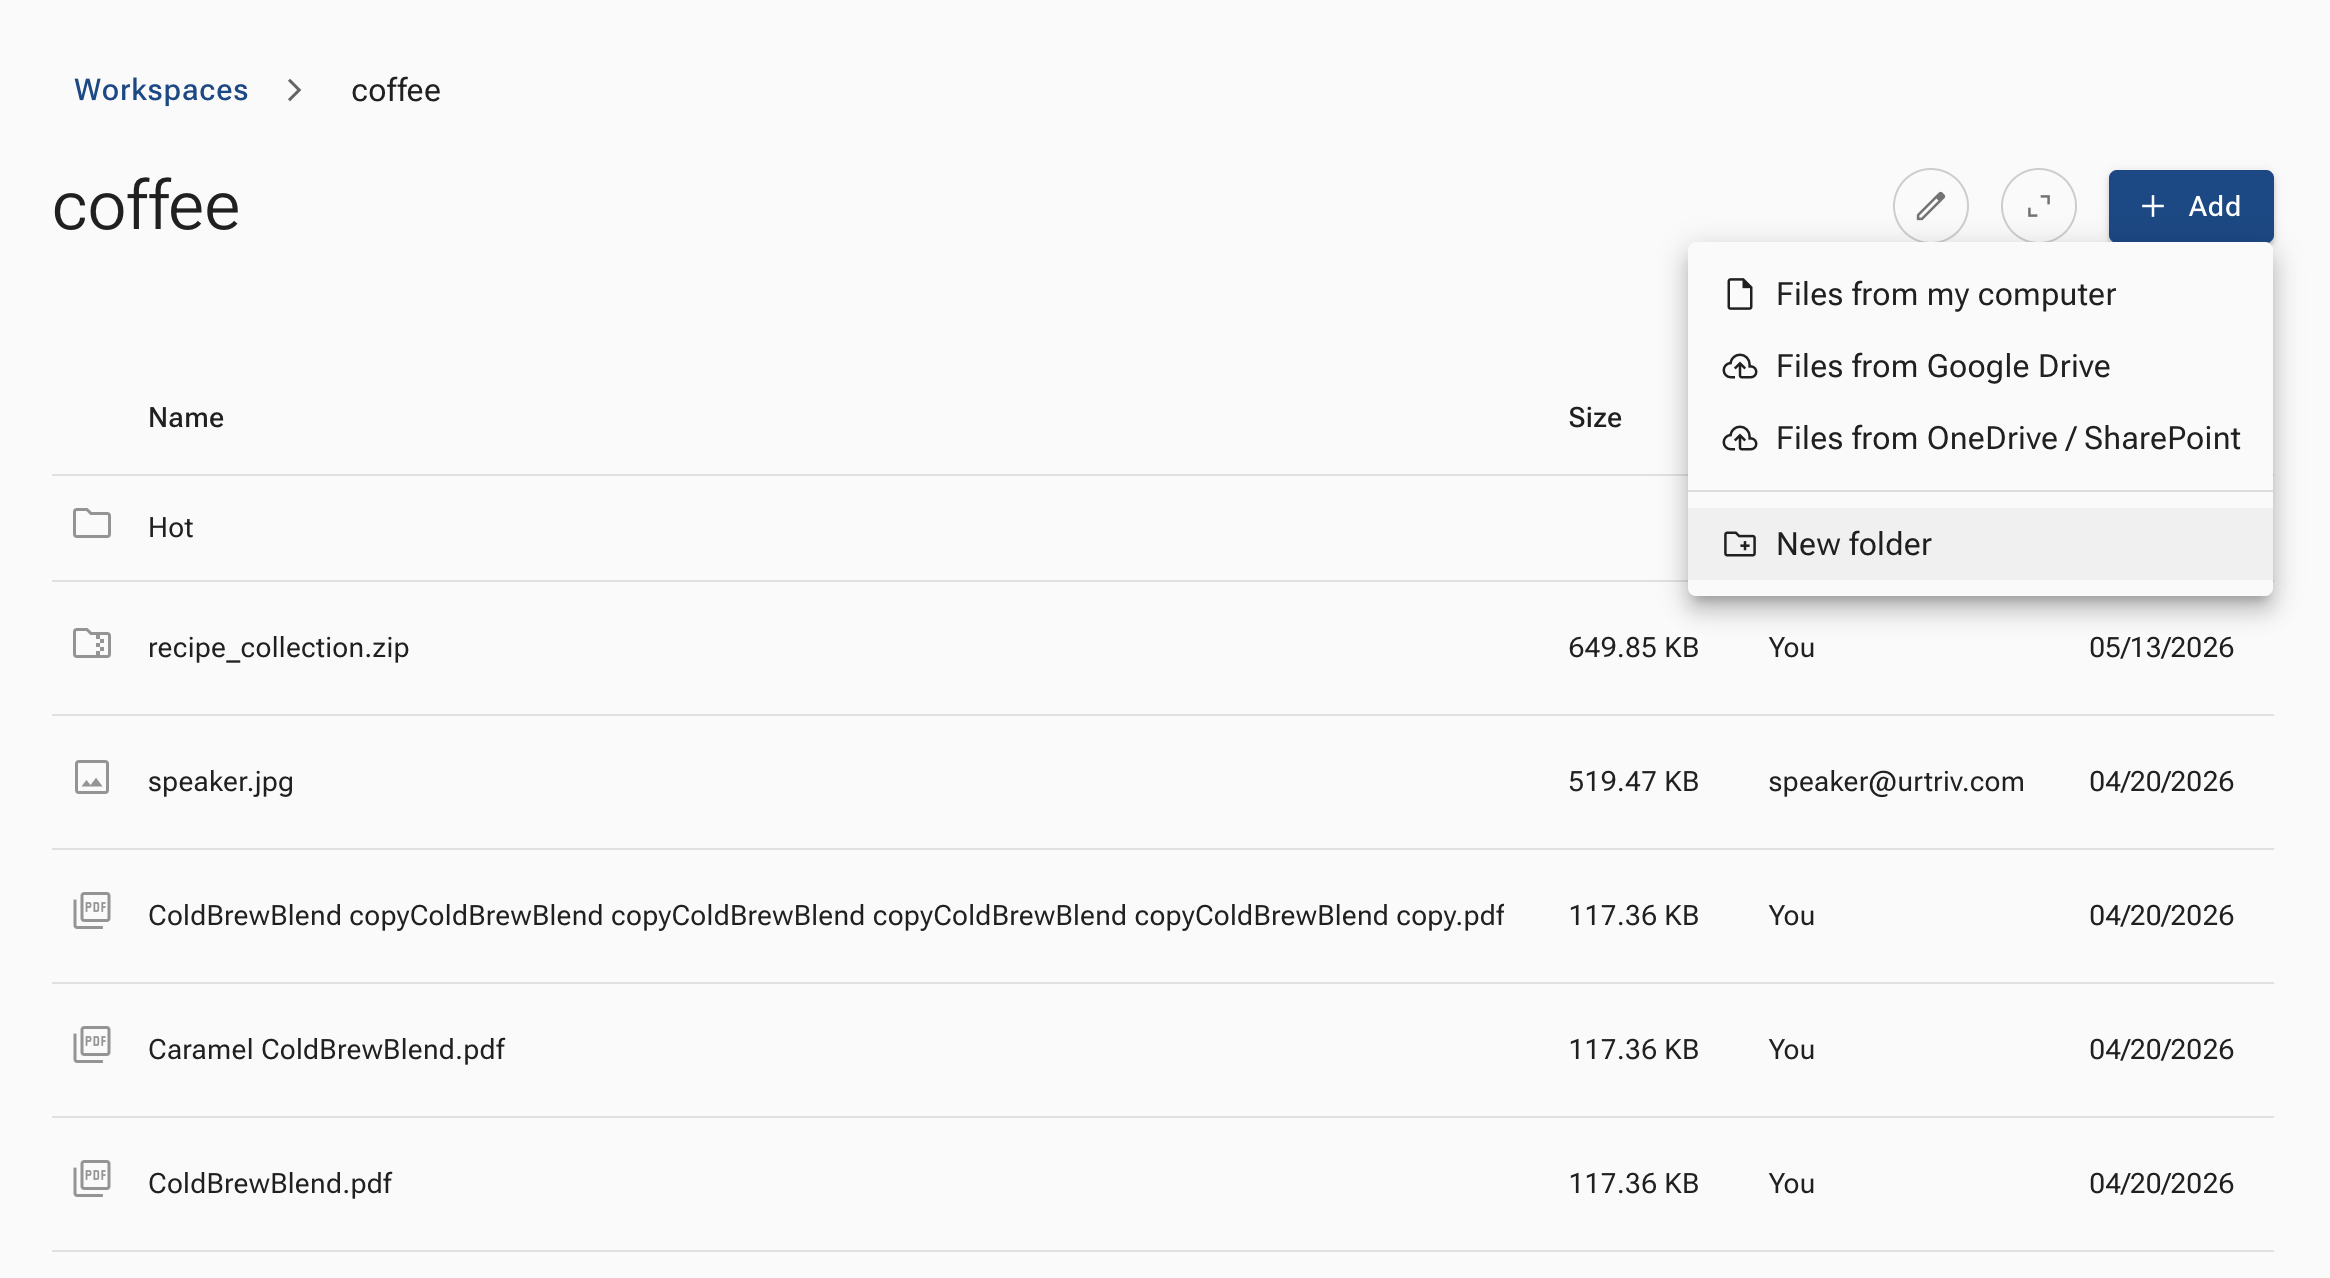The height and width of the screenshot is (1278, 2330).
Task: Click the cloud upload icon for Google Drive
Action: pos(1740,367)
